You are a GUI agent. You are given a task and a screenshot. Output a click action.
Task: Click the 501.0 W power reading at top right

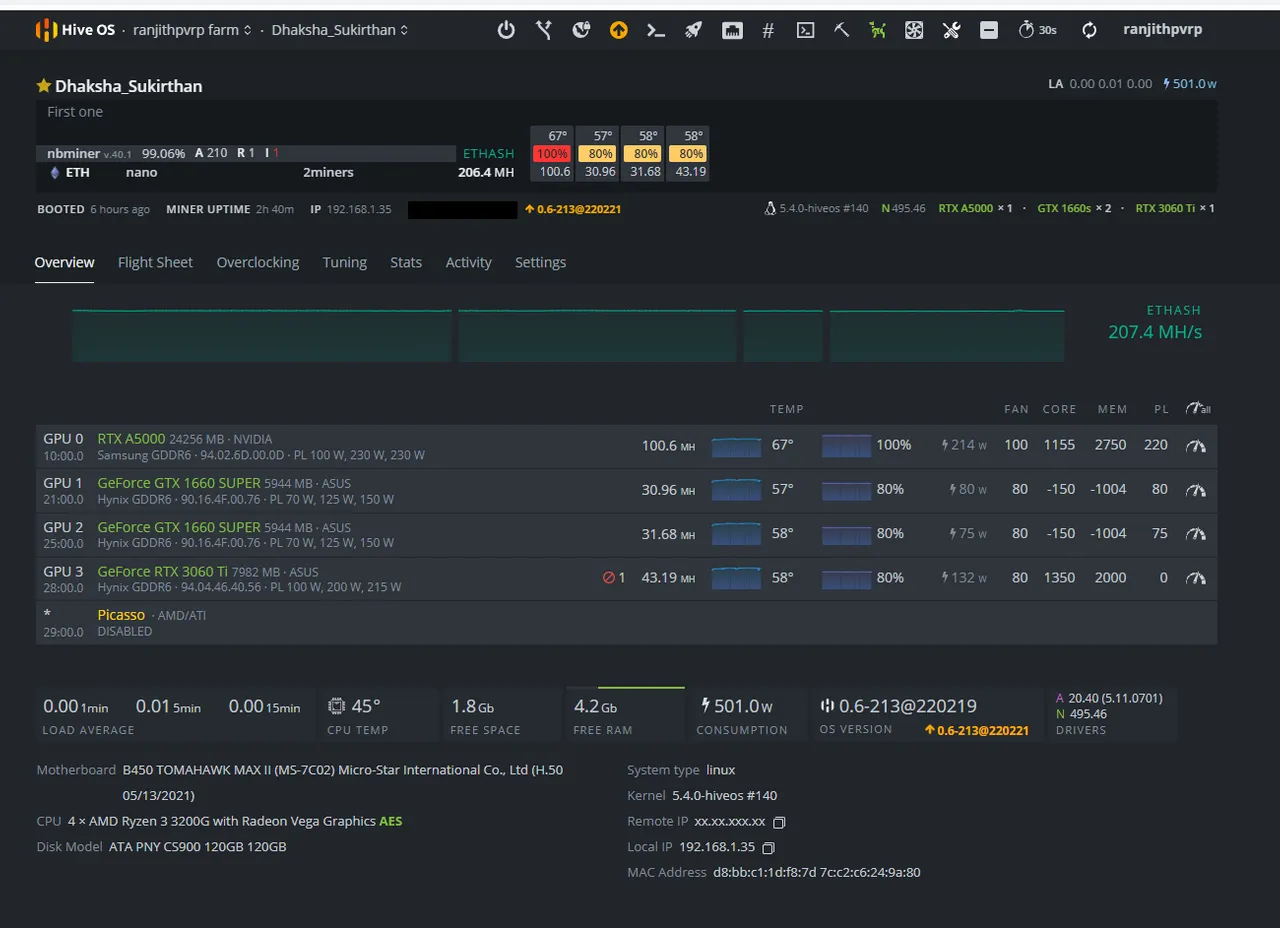point(1190,84)
